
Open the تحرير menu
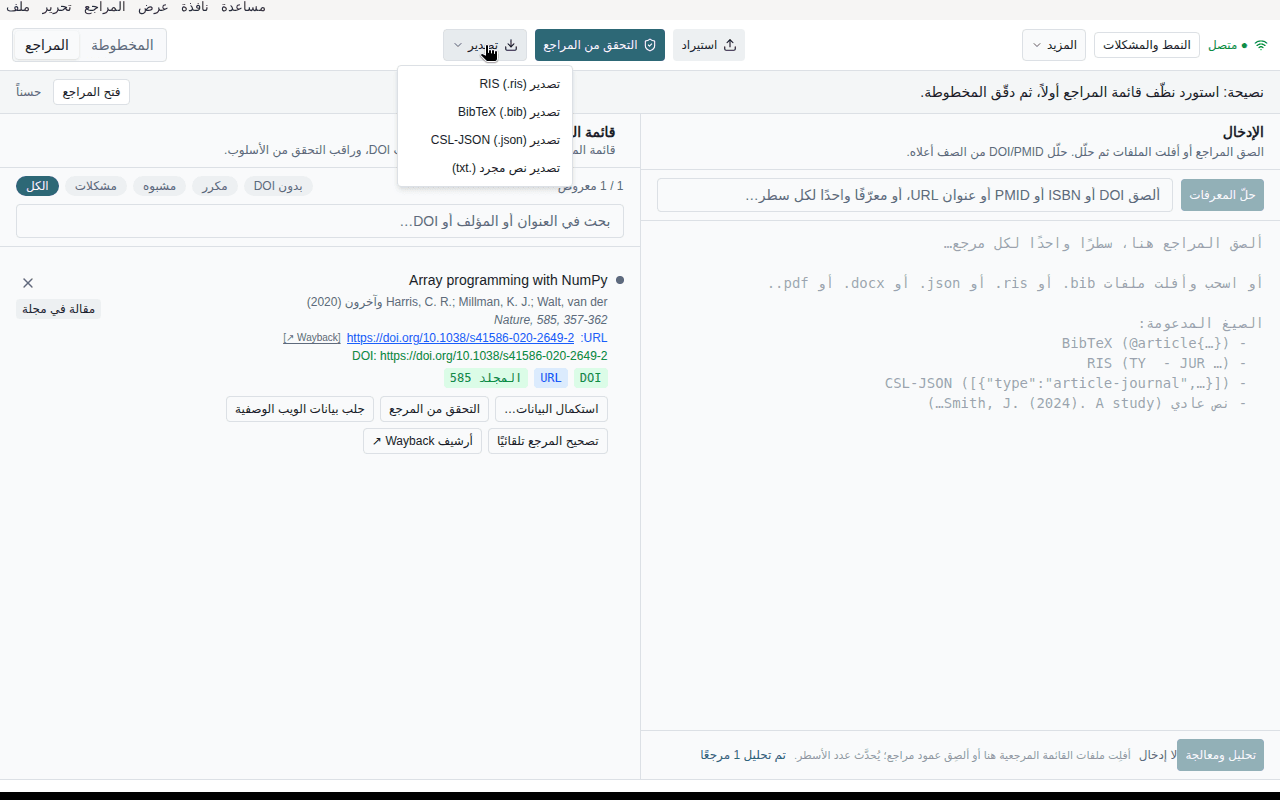56,7
